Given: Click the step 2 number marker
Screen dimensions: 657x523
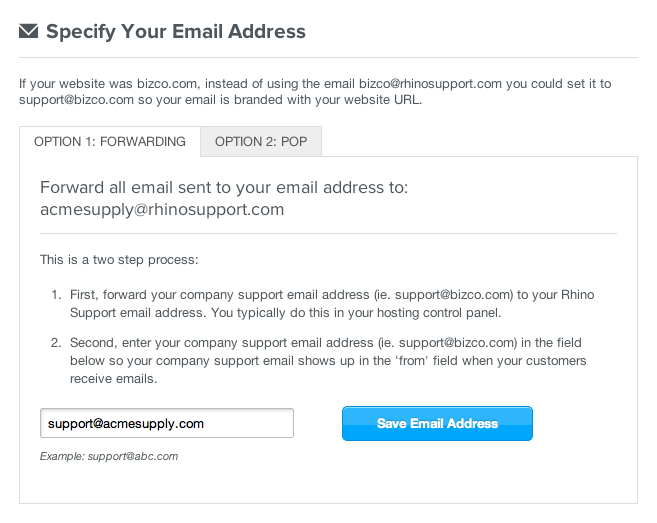Looking at the screenshot, I should click(x=57, y=343).
